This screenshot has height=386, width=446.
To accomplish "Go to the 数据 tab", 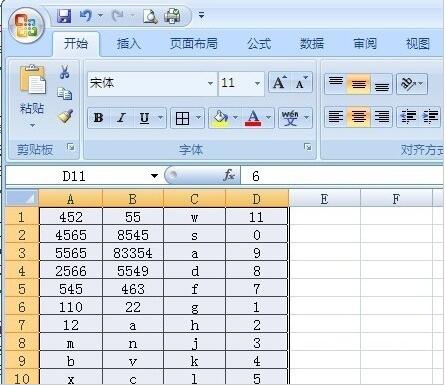I will point(312,44).
